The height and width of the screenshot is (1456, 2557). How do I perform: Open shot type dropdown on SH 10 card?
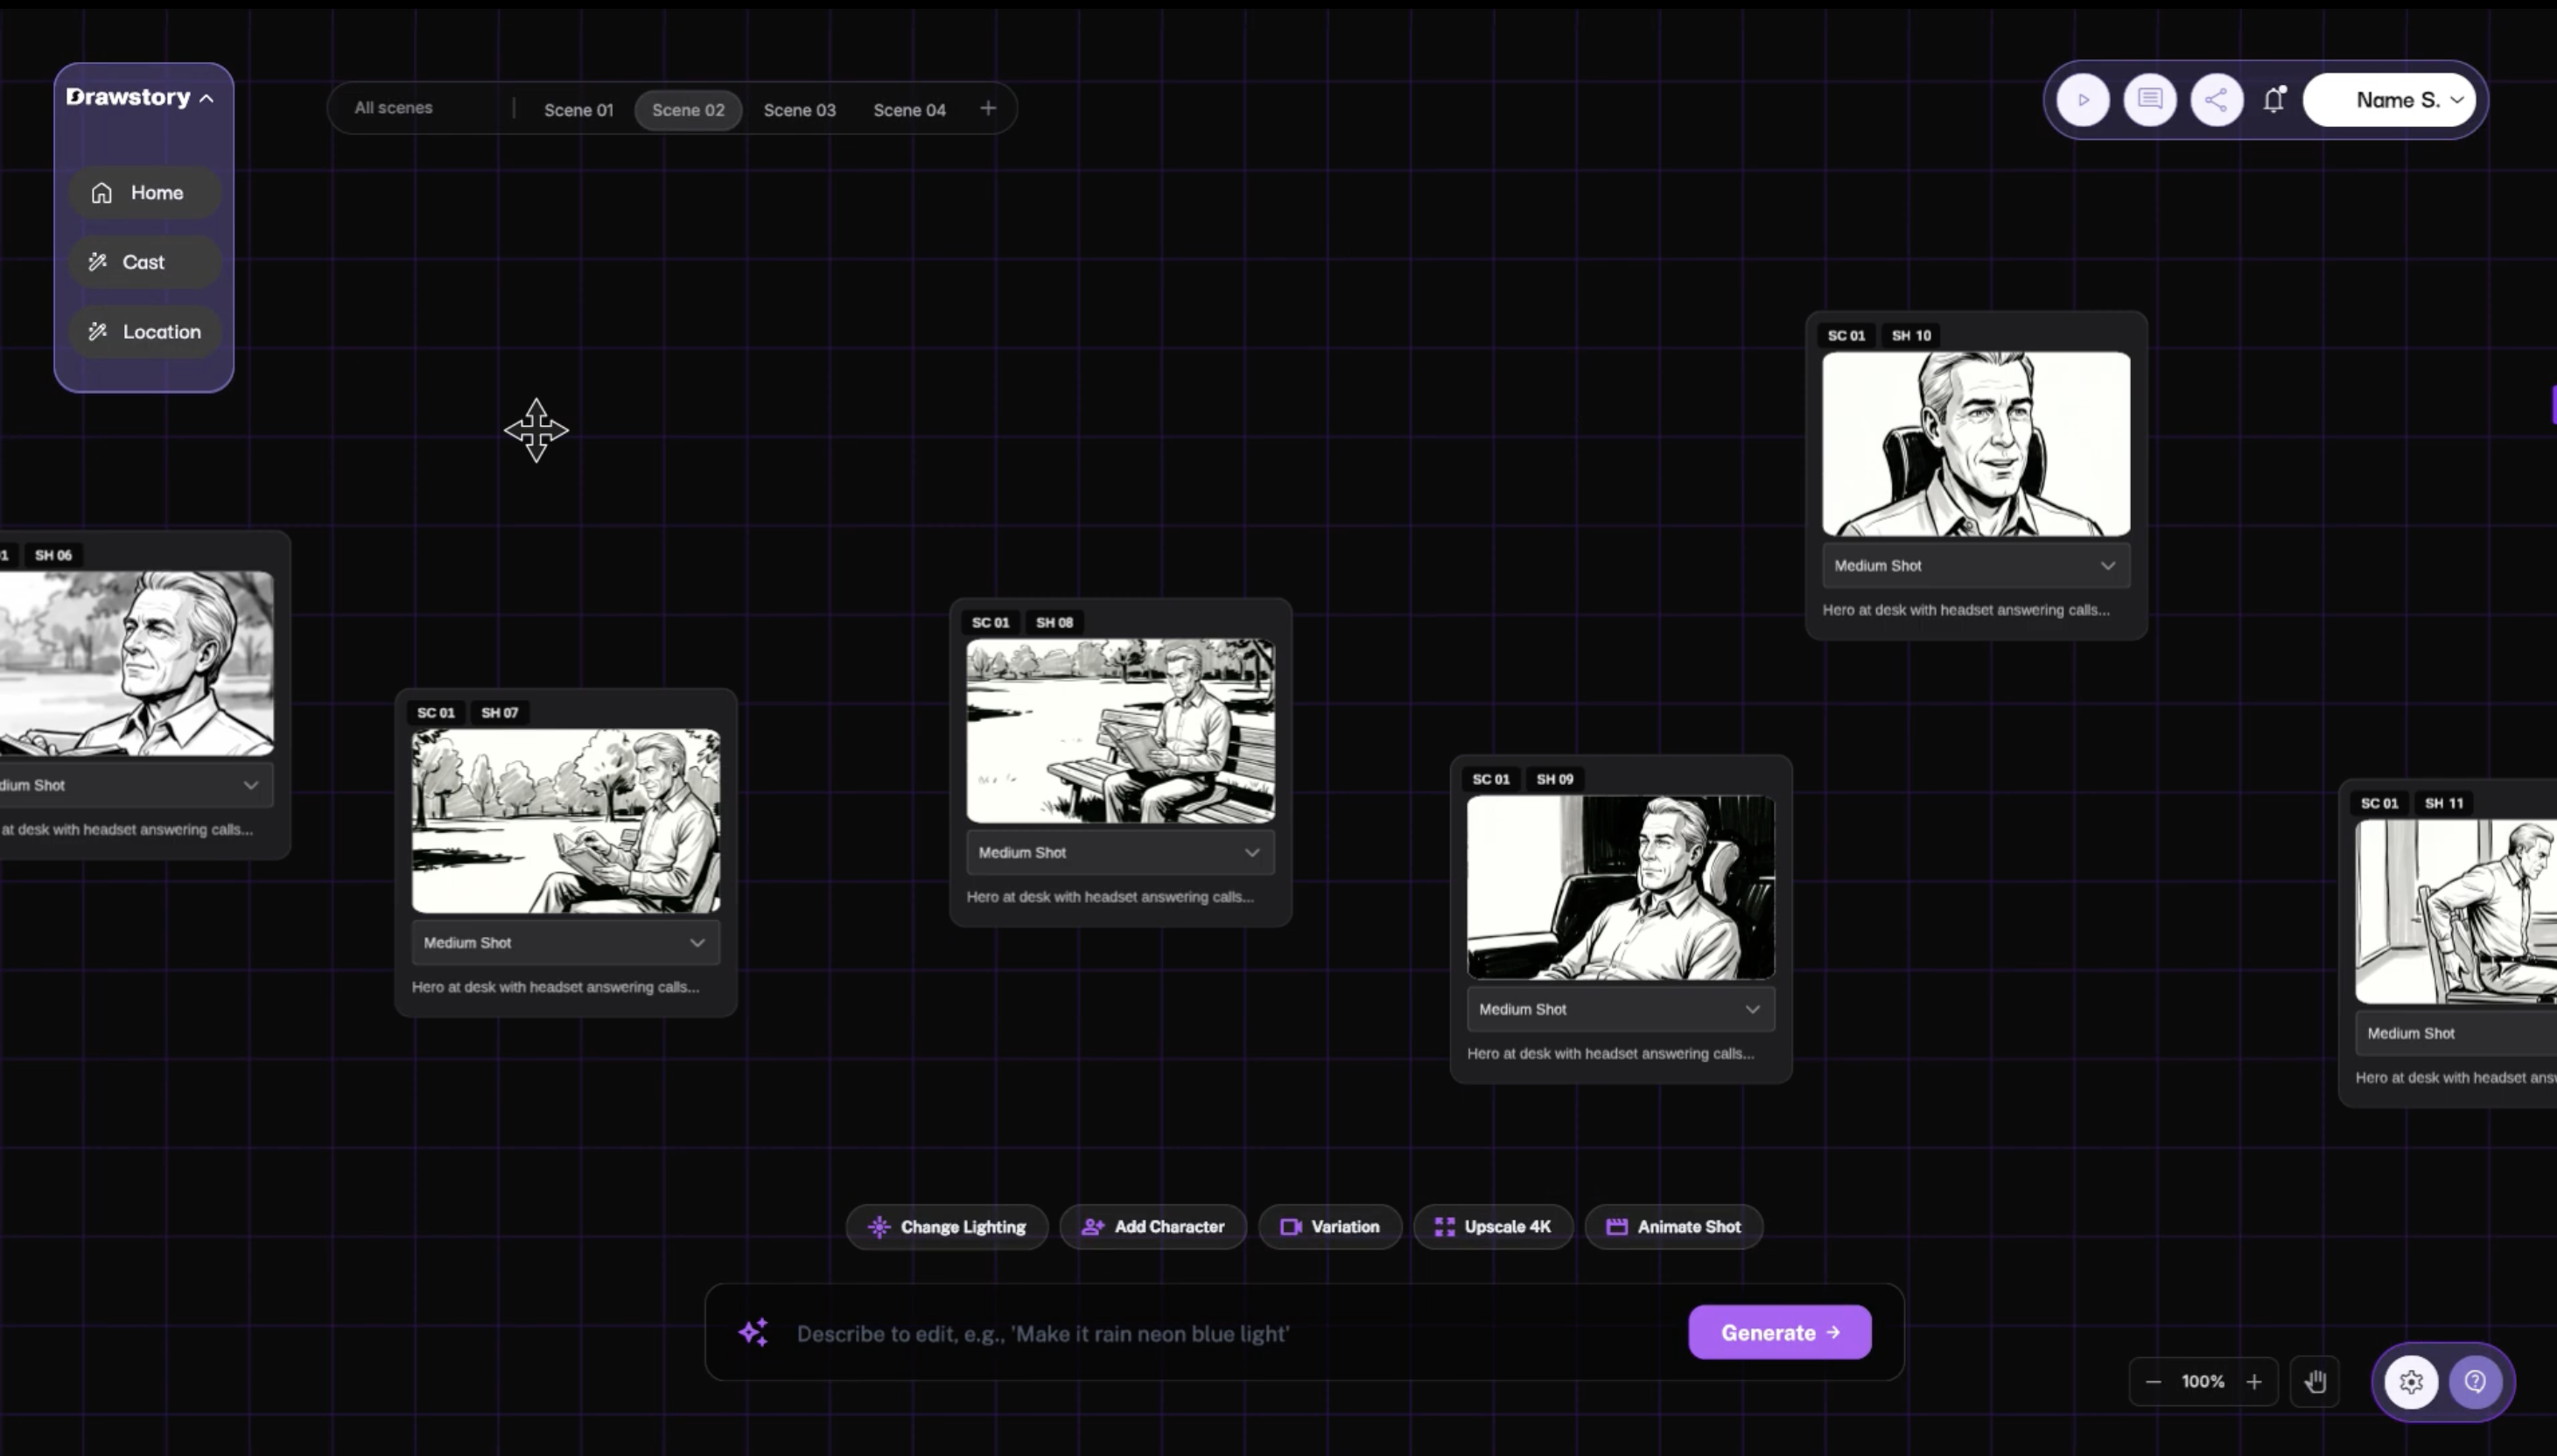pos(1976,566)
